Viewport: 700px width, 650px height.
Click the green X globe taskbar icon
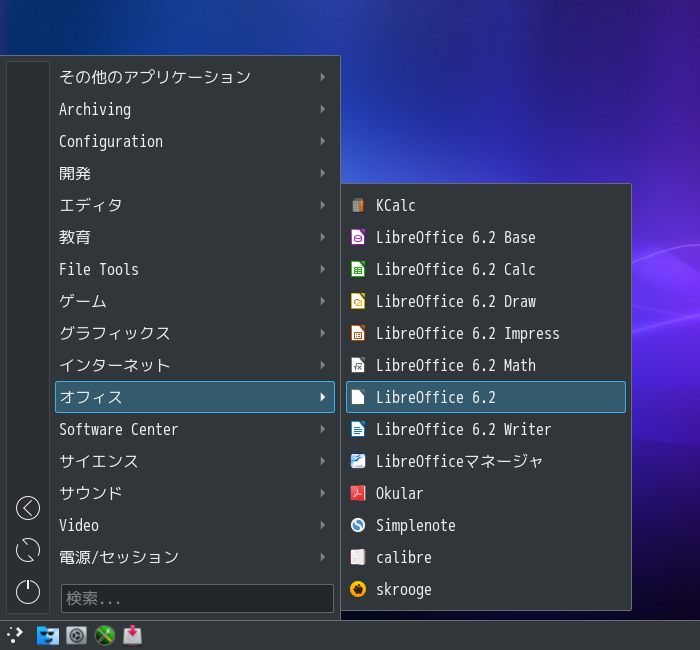click(x=105, y=635)
